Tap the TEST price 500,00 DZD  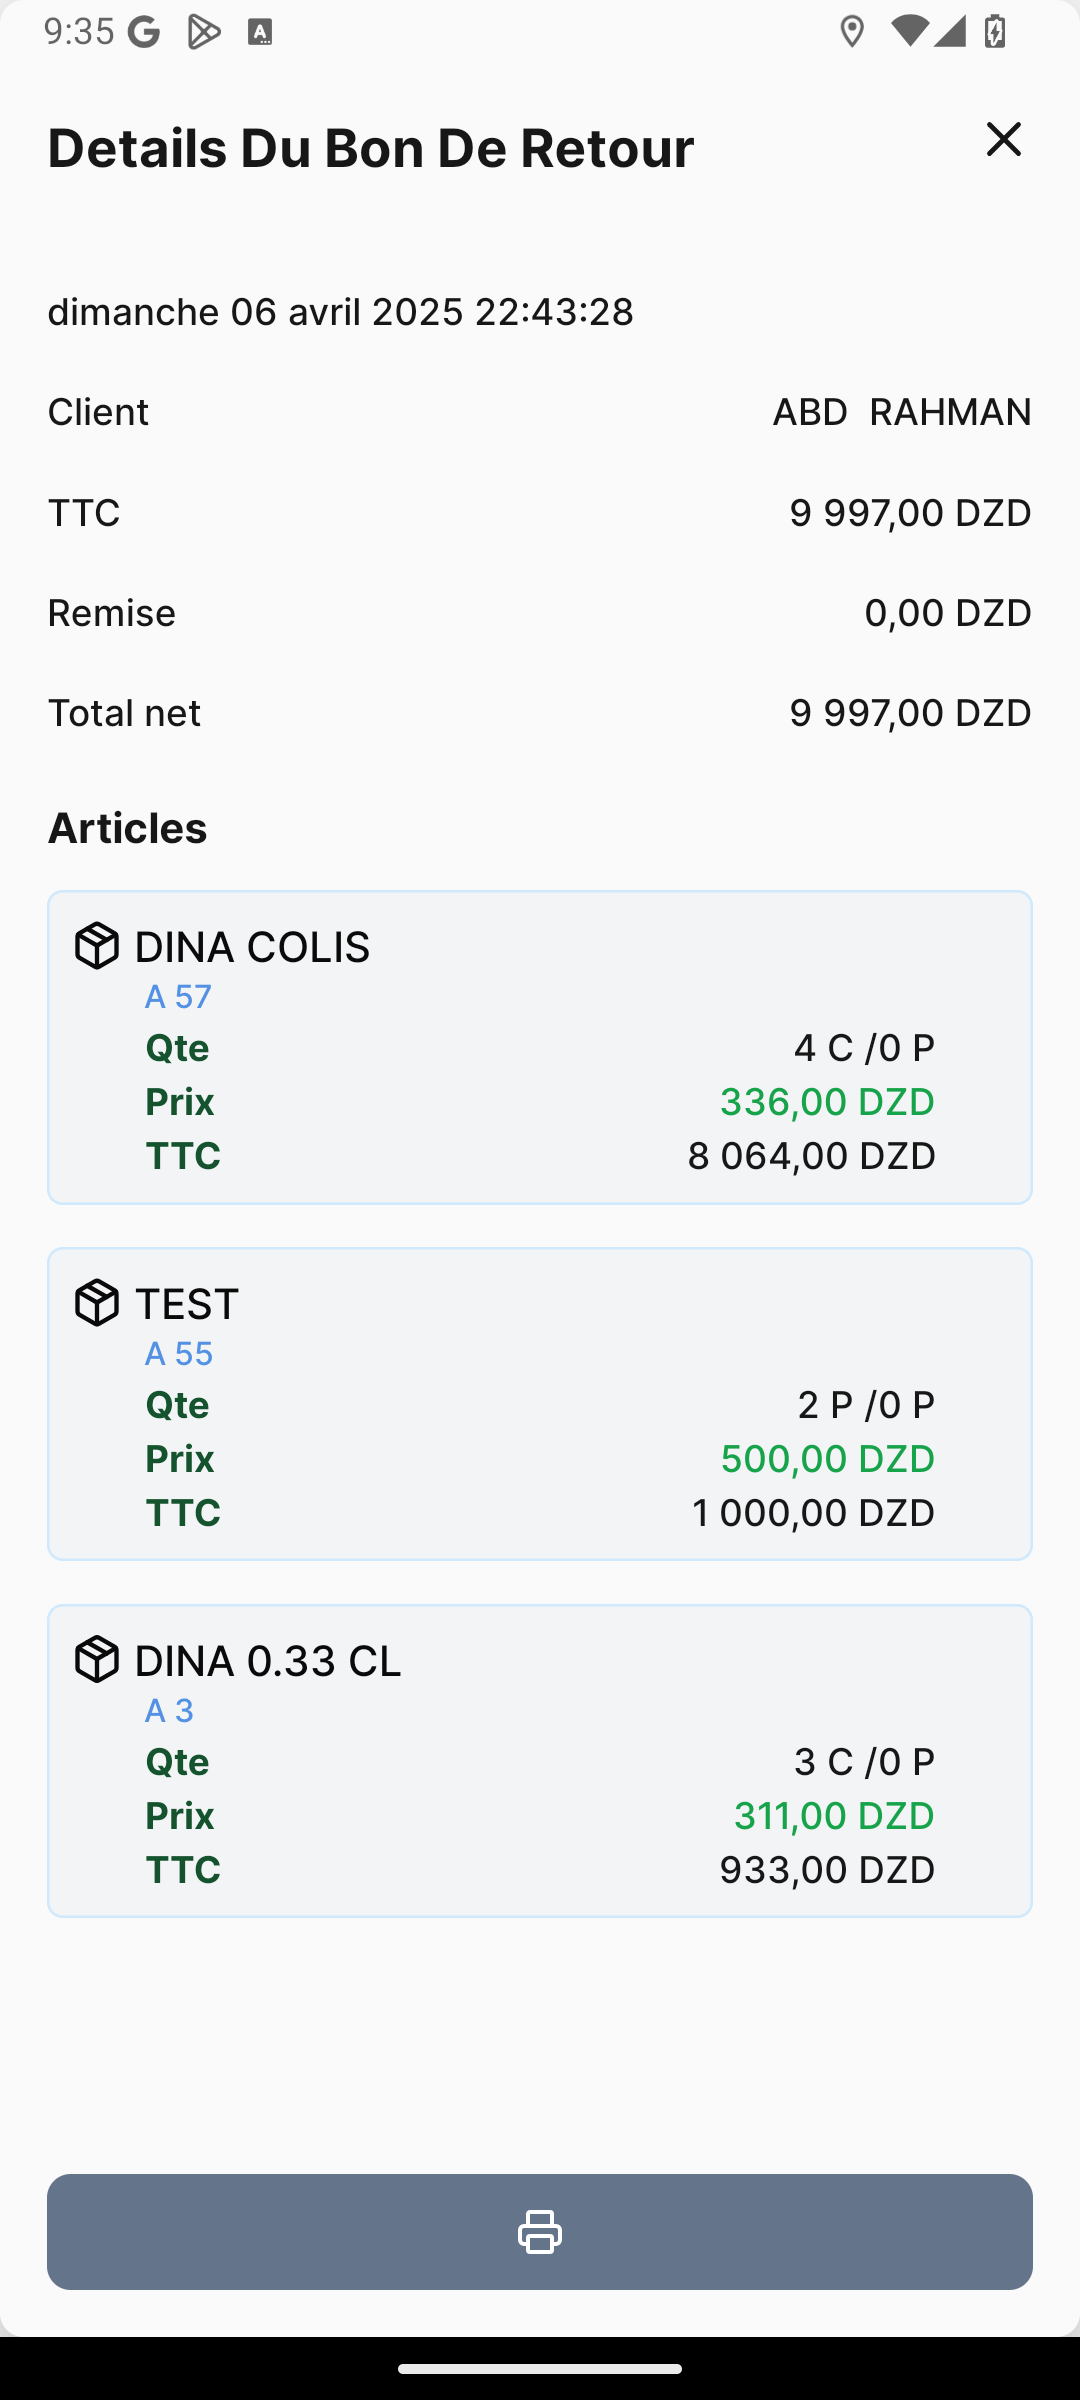[x=827, y=1459]
